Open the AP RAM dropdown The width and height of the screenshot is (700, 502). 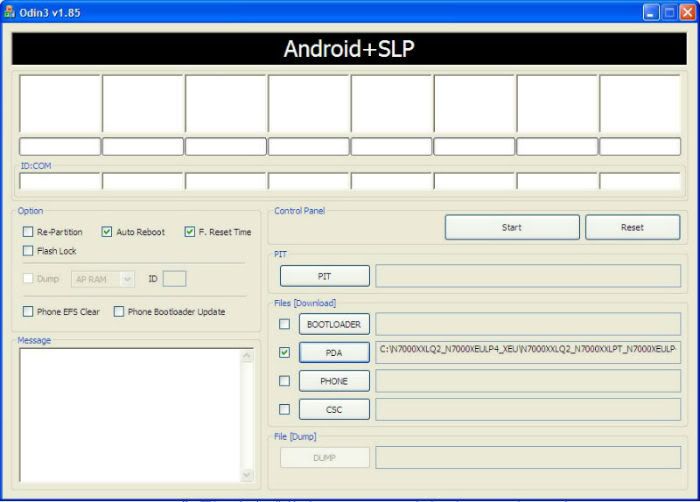103,279
